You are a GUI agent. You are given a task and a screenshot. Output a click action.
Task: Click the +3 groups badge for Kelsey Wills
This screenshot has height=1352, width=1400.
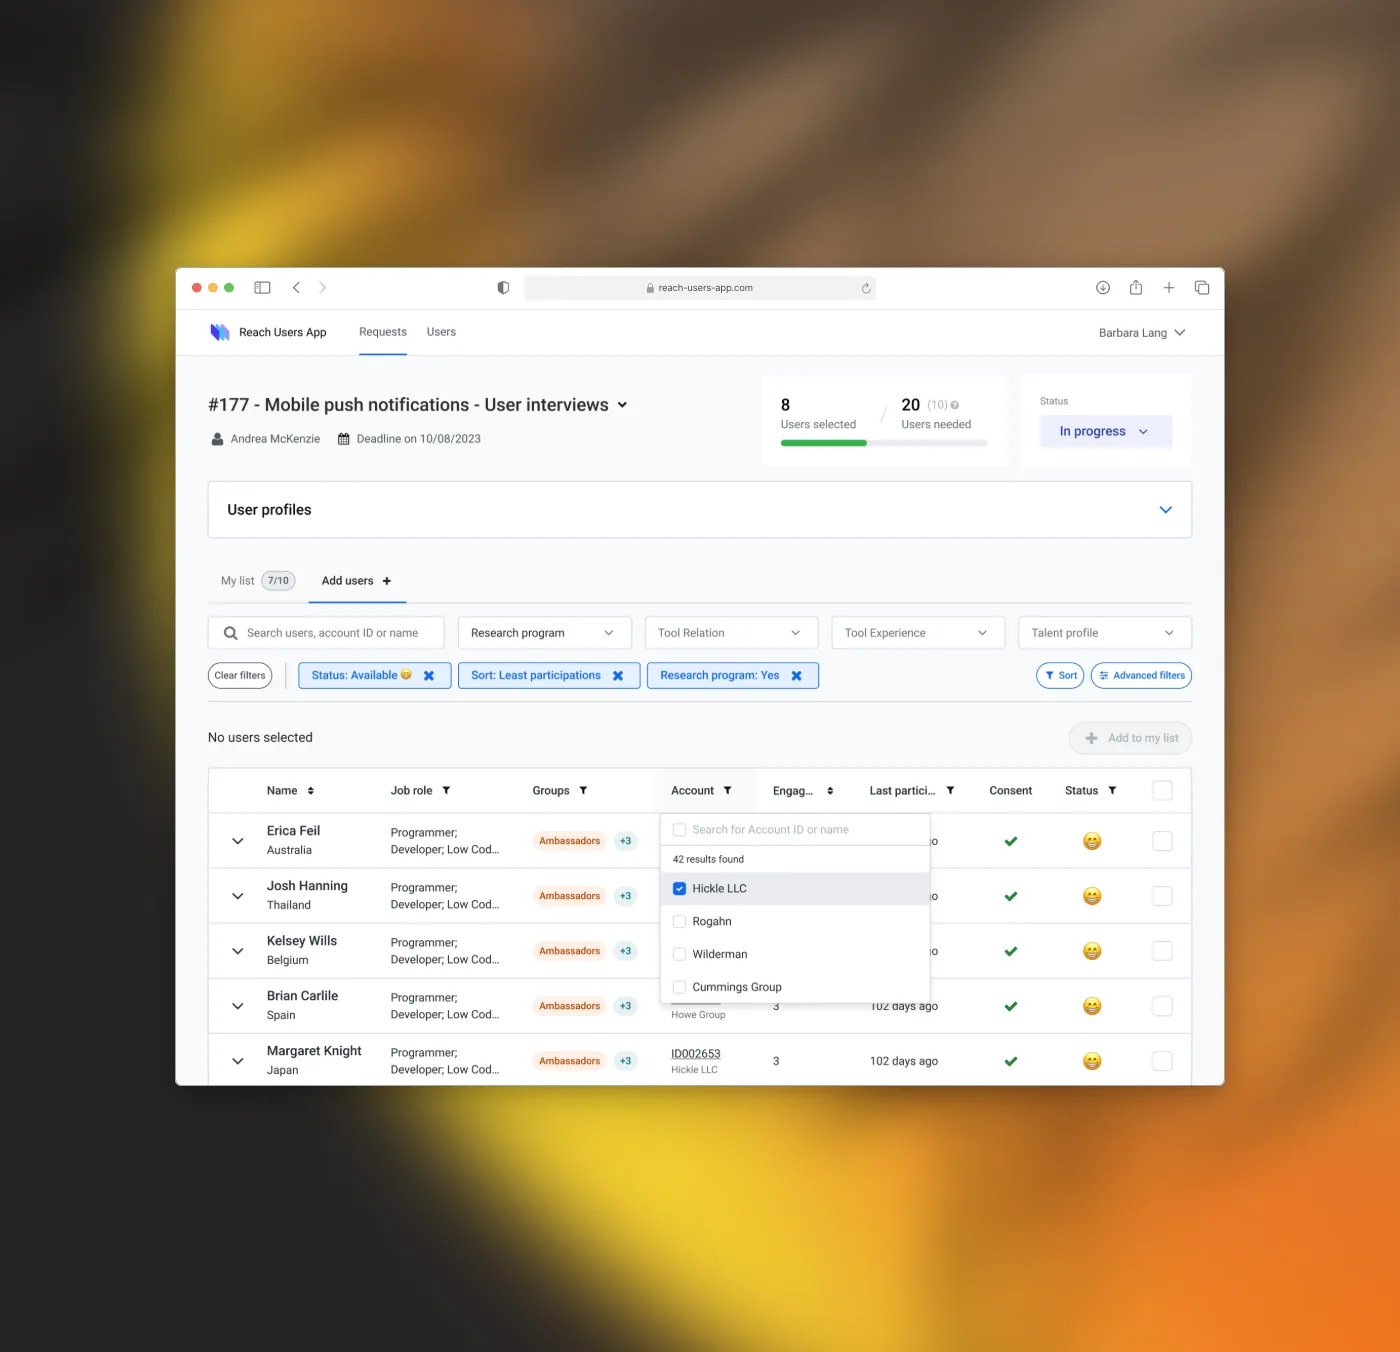(x=625, y=952)
